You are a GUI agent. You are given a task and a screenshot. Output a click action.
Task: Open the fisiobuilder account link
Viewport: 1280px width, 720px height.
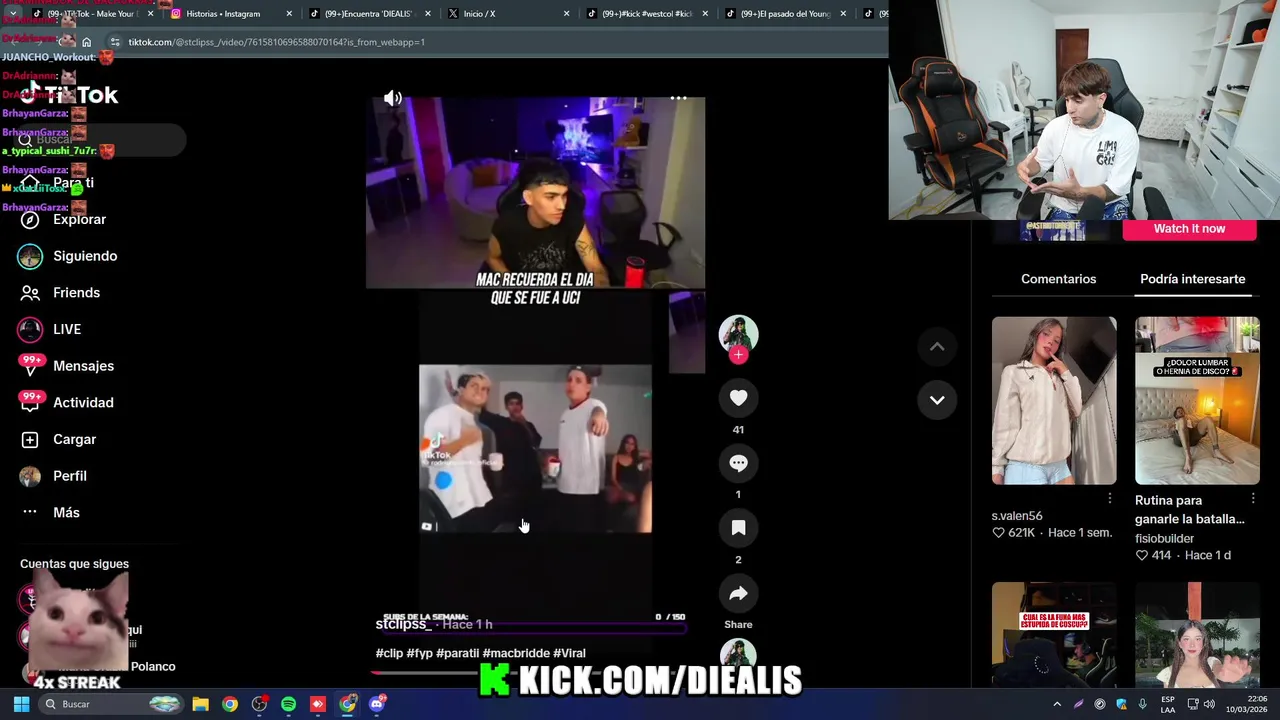(x=1164, y=538)
